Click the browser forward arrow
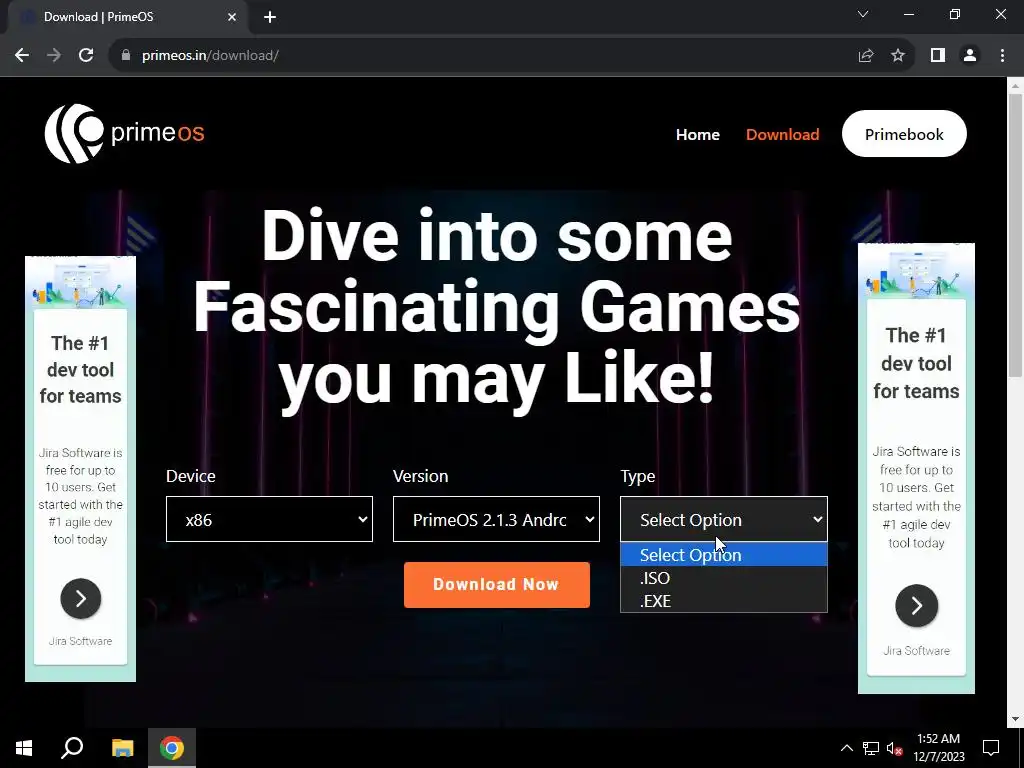The height and width of the screenshot is (768, 1024). coord(54,56)
